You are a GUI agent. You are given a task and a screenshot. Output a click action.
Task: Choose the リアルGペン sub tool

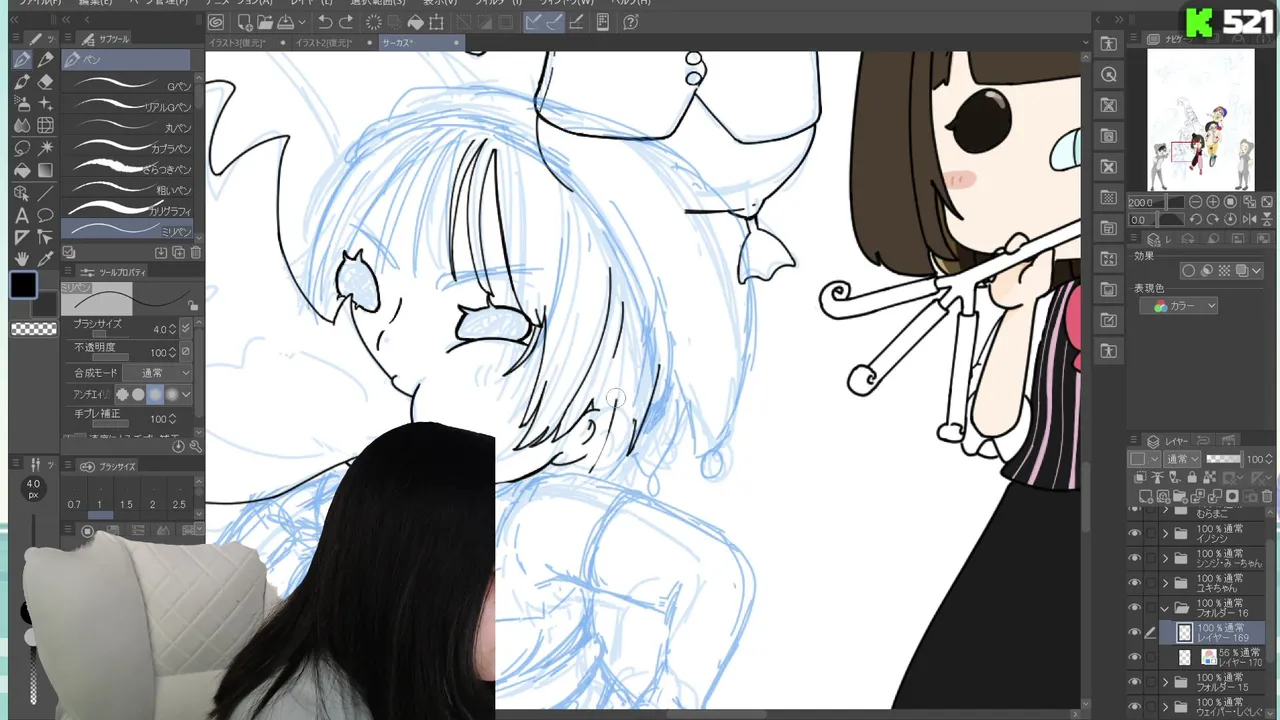click(x=128, y=107)
